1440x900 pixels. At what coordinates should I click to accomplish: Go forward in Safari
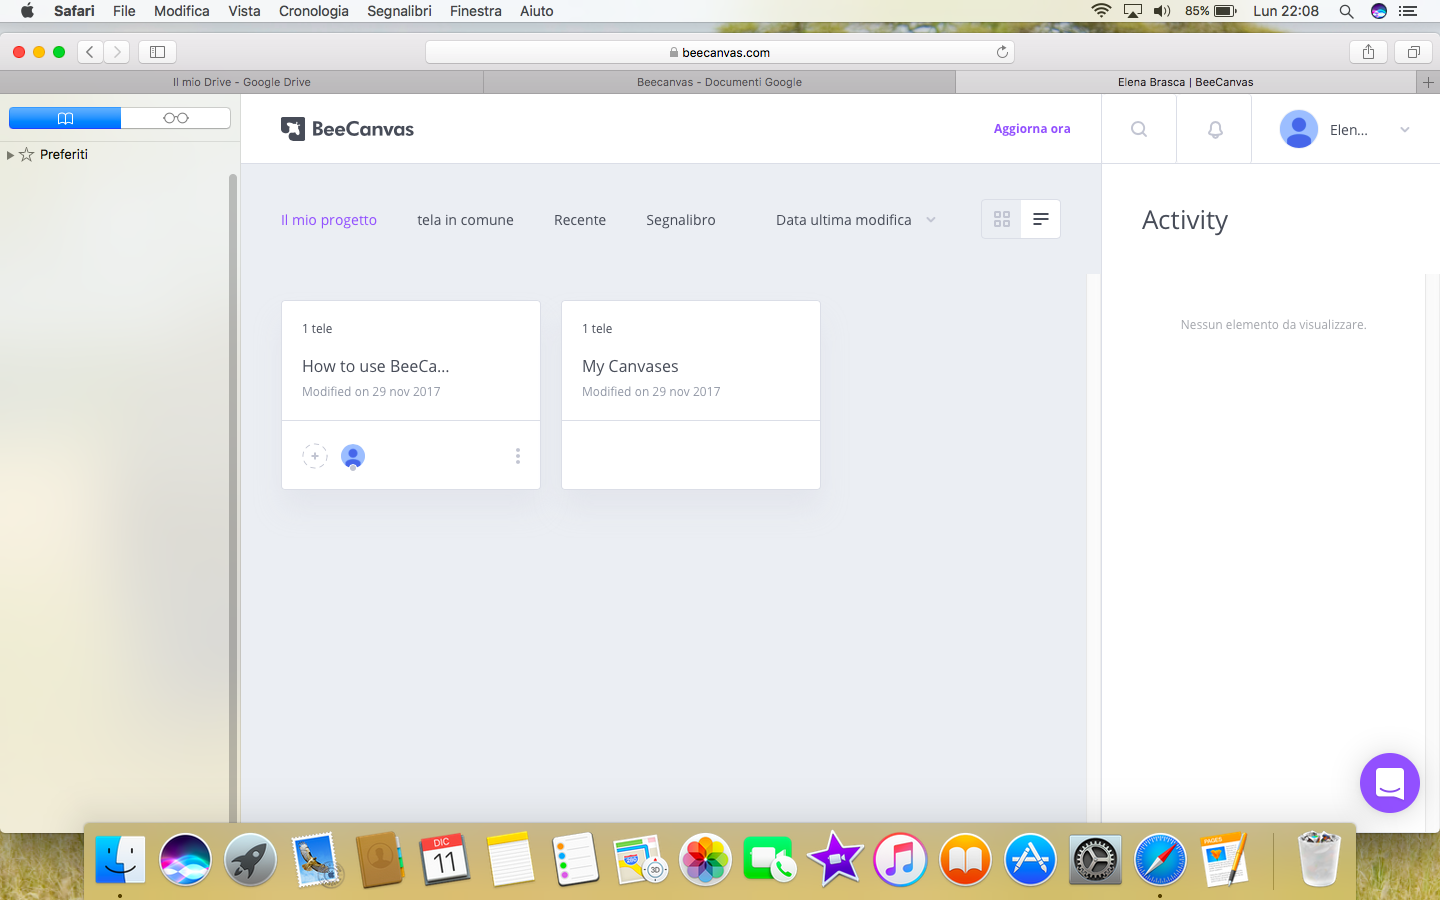point(117,52)
